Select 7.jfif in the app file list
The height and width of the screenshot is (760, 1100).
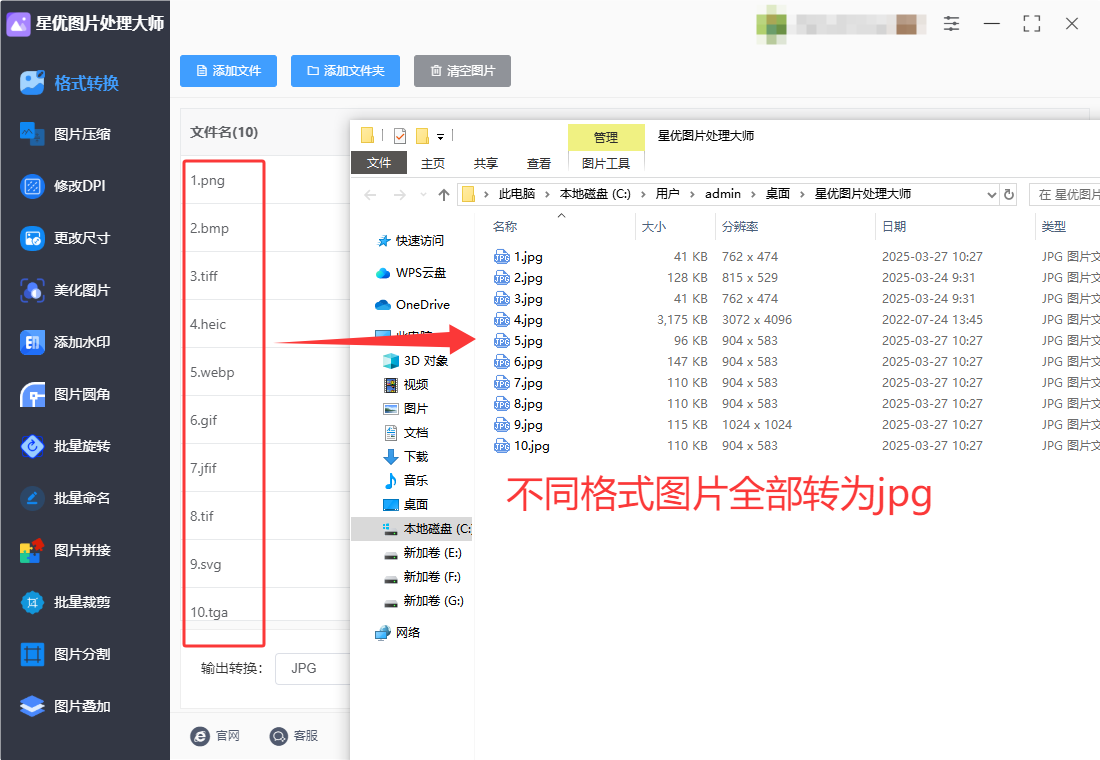203,468
